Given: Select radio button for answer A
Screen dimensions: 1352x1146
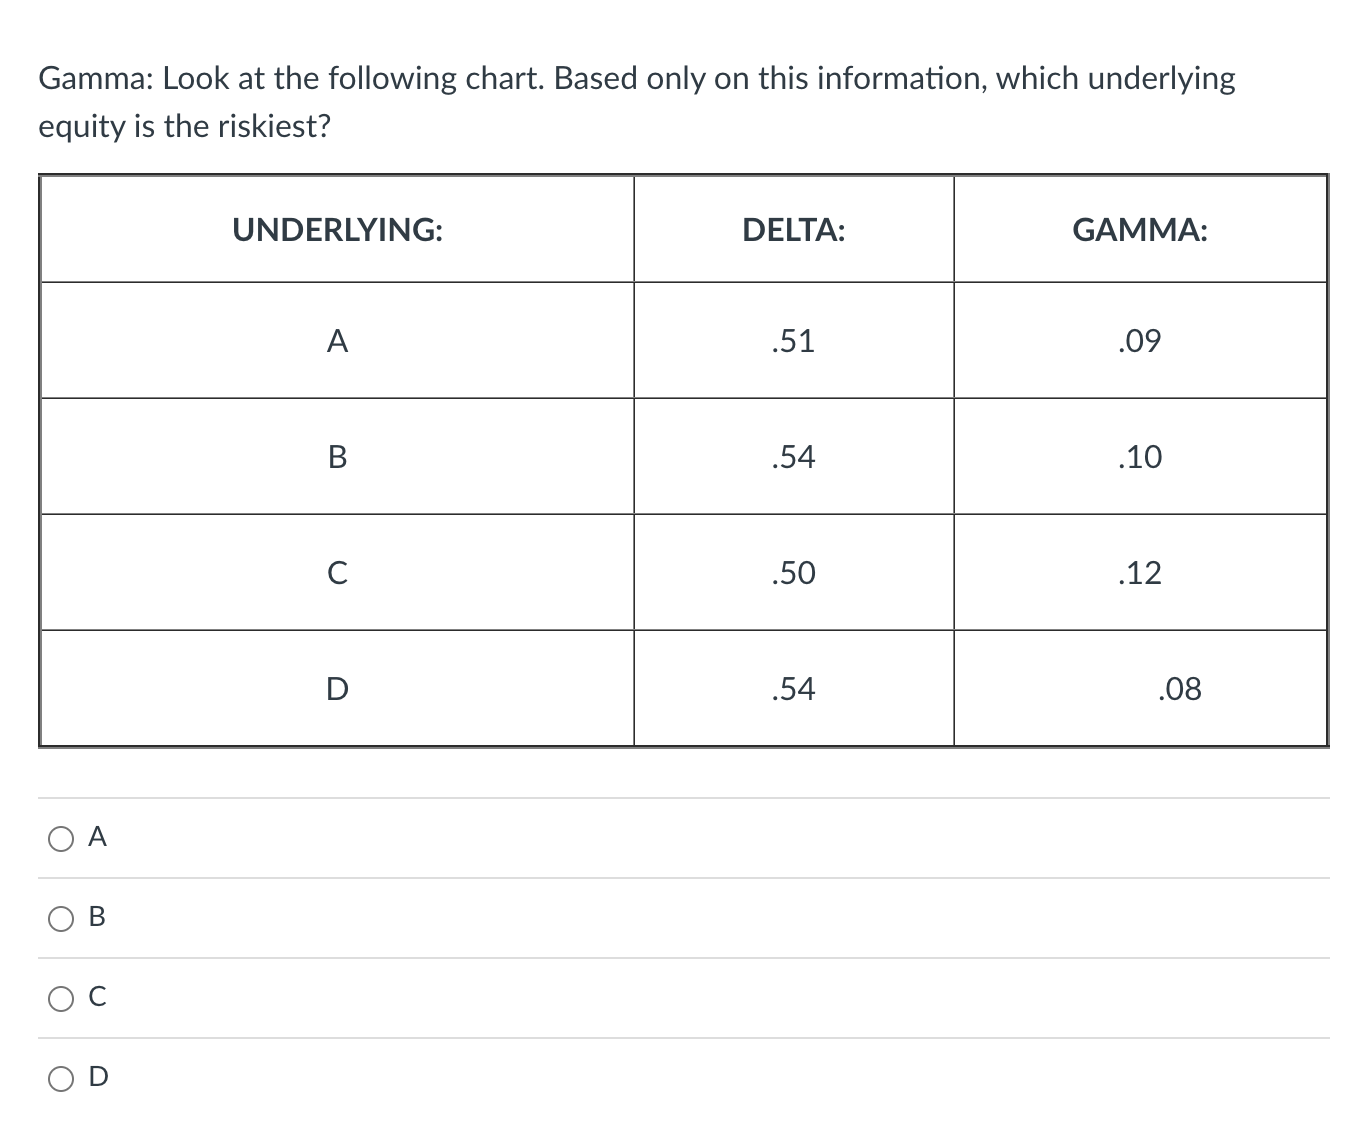Looking at the screenshot, I should [x=60, y=838].
